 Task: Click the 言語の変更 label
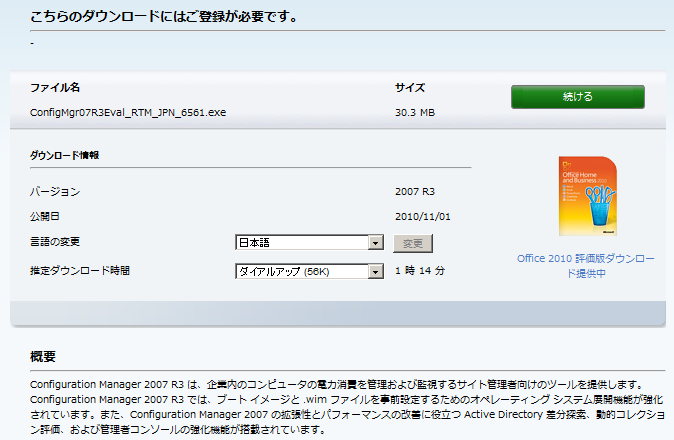[55, 243]
